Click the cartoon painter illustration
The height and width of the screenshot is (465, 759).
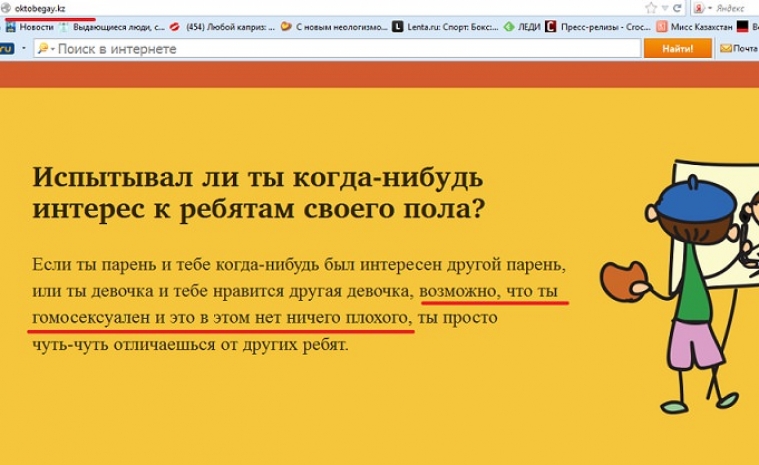tap(680, 280)
